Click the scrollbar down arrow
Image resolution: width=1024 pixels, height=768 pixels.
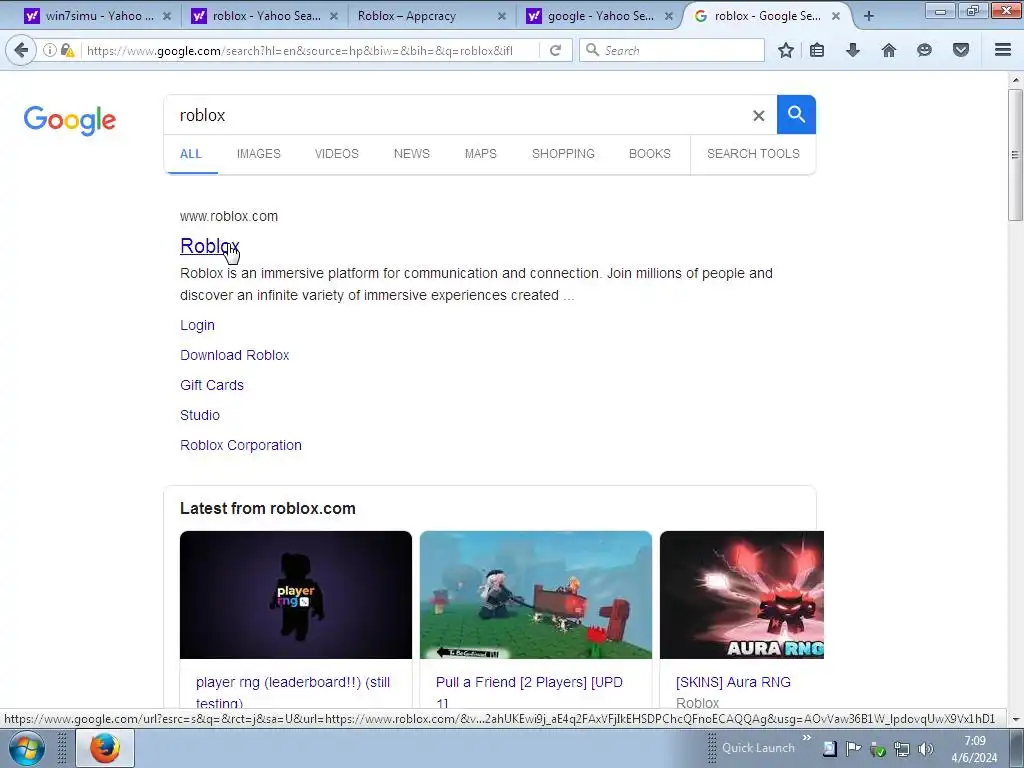pos(1015,719)
